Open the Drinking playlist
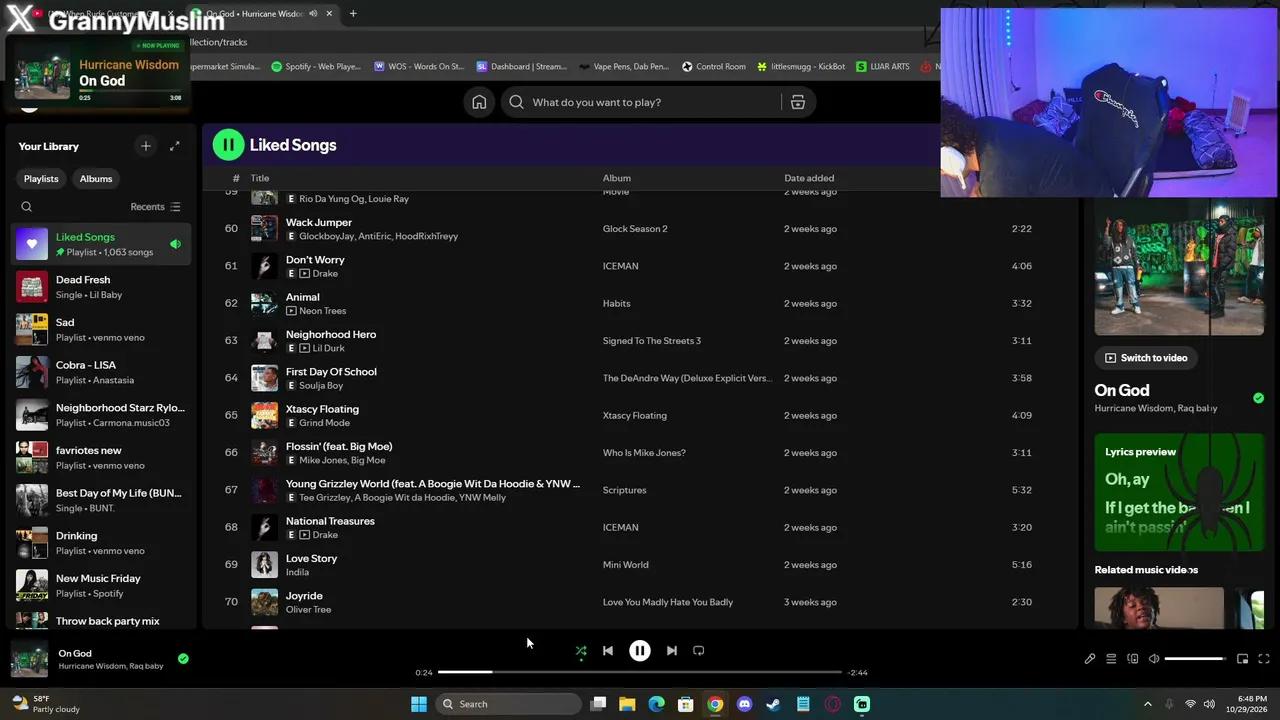1280x720 pixels. pyautogui.click(x=100, y=543)
